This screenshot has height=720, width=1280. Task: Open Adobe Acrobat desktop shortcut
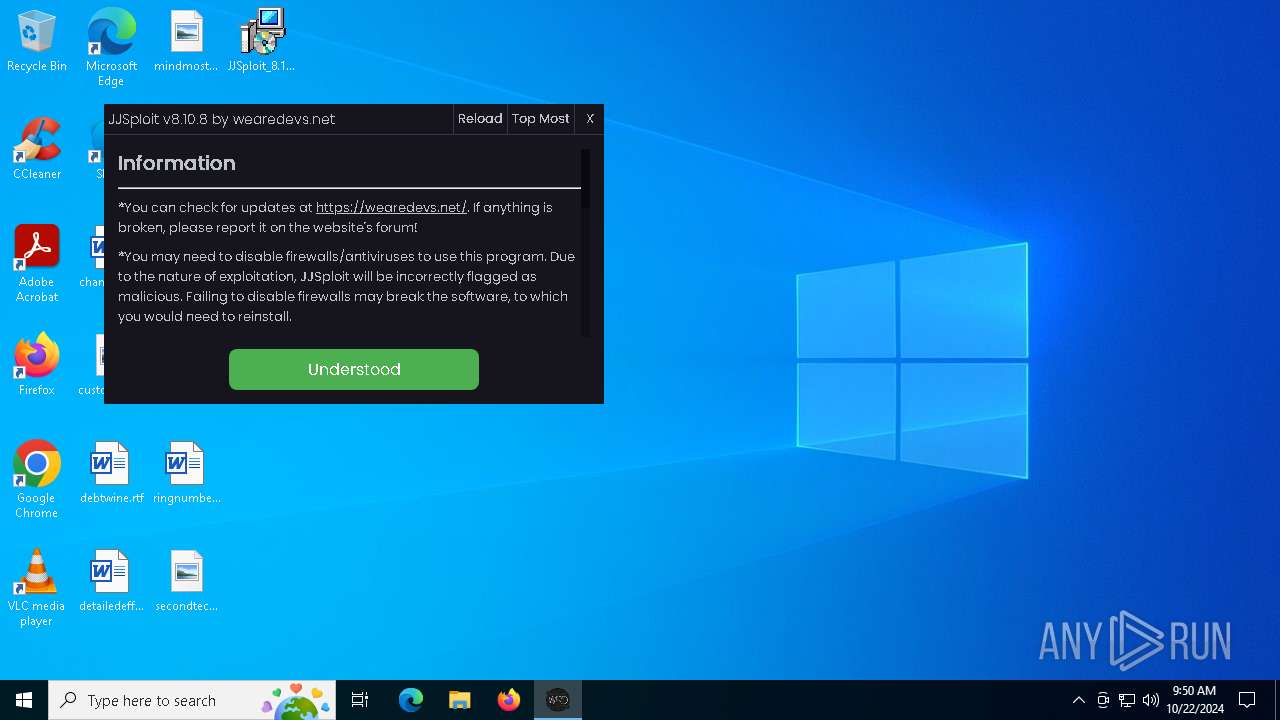(37, 263)
